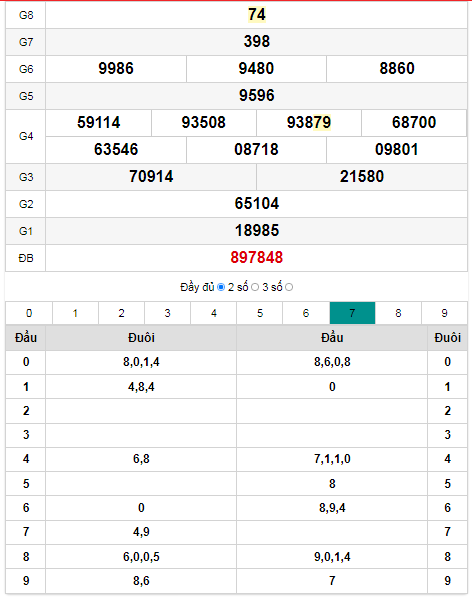
Task: Click the G3 number 21580
Action: [x=362, y=176]
